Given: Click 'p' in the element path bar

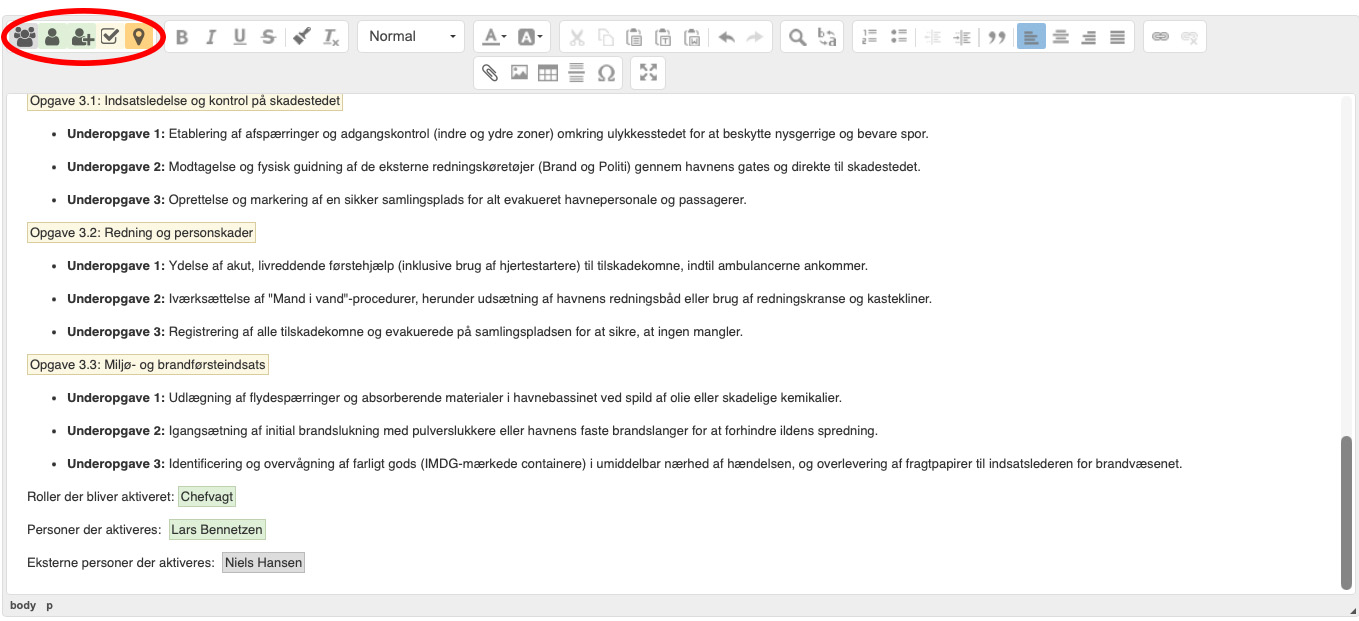Looking at the screenshot, I should point(50,606).
